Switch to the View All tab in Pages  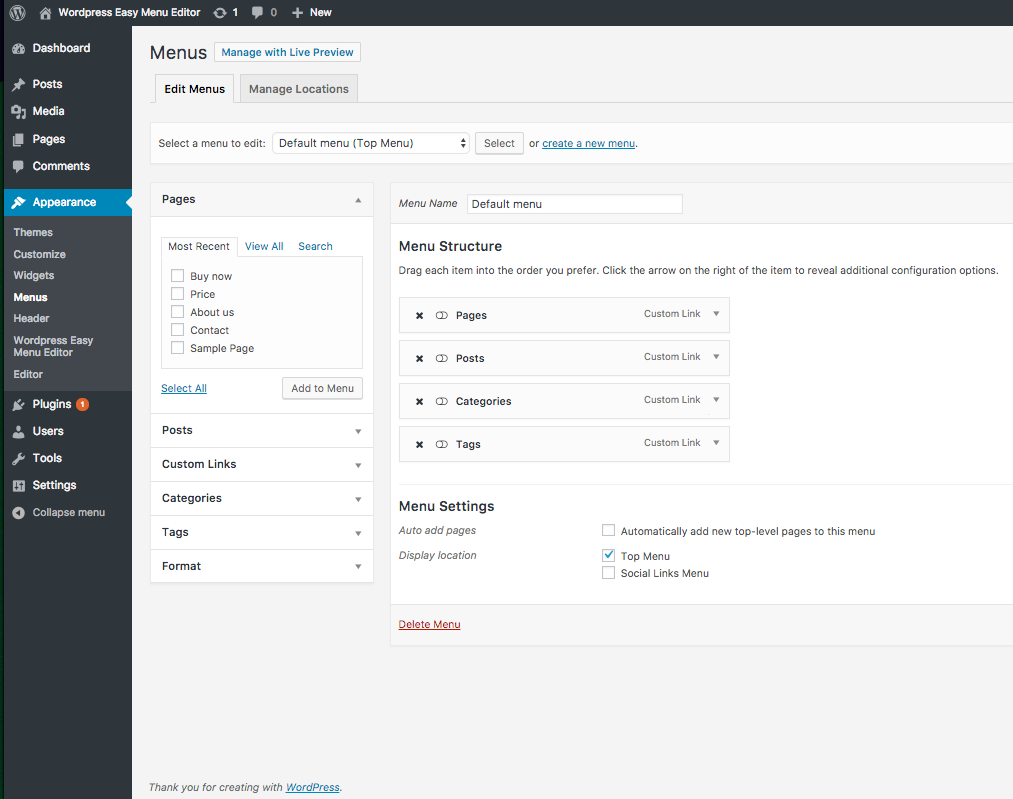click(263, 246)
